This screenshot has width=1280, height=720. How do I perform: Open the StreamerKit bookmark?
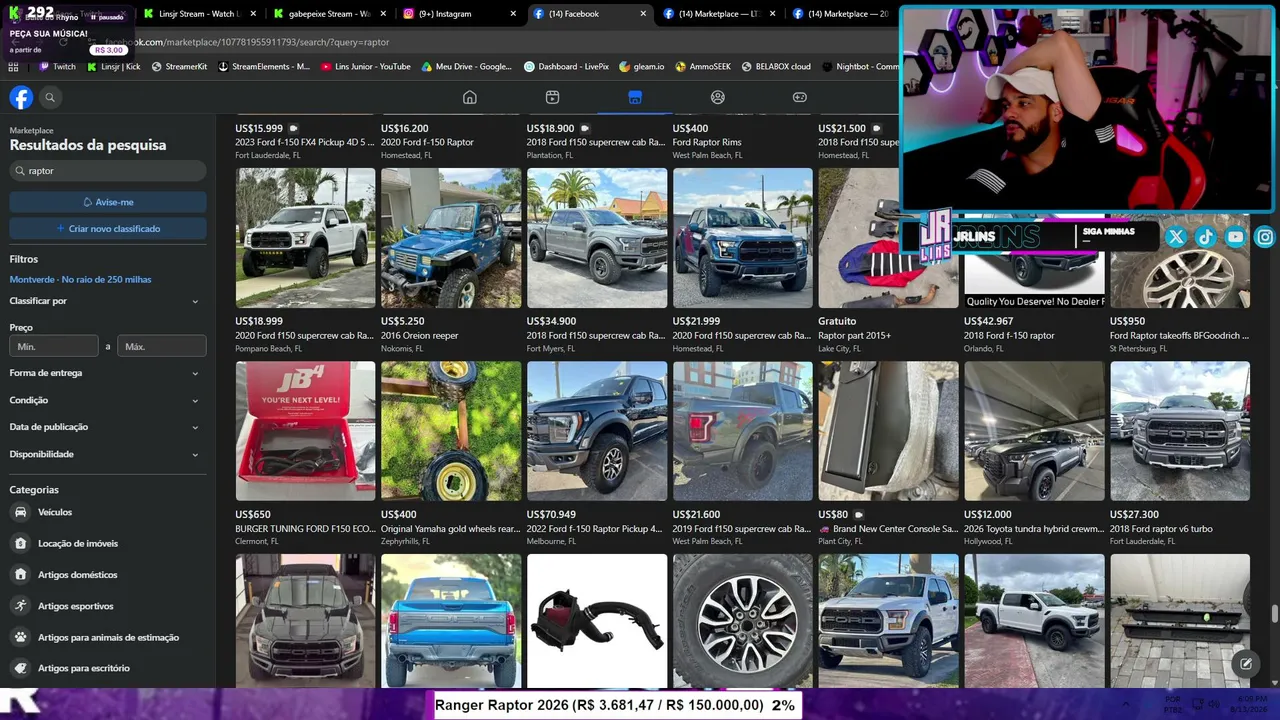click(179, 66)
